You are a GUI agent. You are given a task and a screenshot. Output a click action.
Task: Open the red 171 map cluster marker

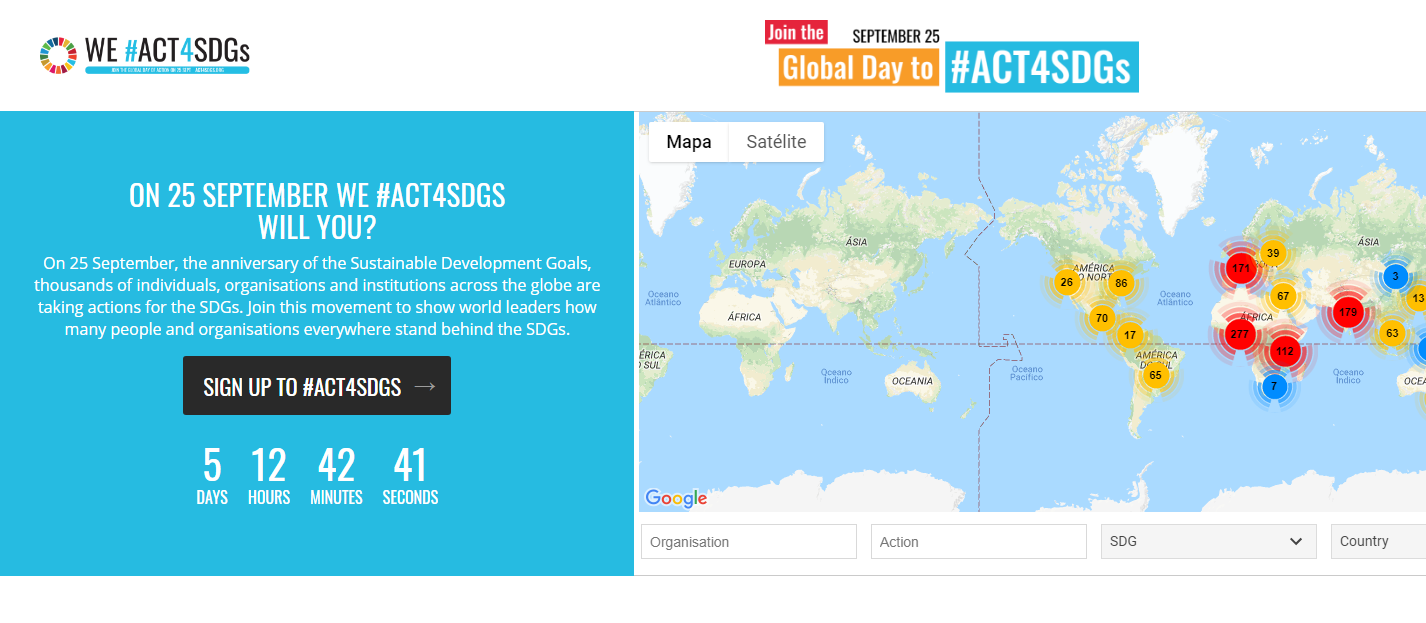coord(1241,268)
